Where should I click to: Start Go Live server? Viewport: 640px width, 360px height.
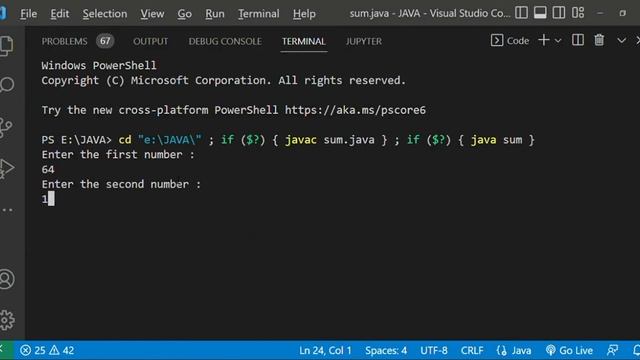569,350
